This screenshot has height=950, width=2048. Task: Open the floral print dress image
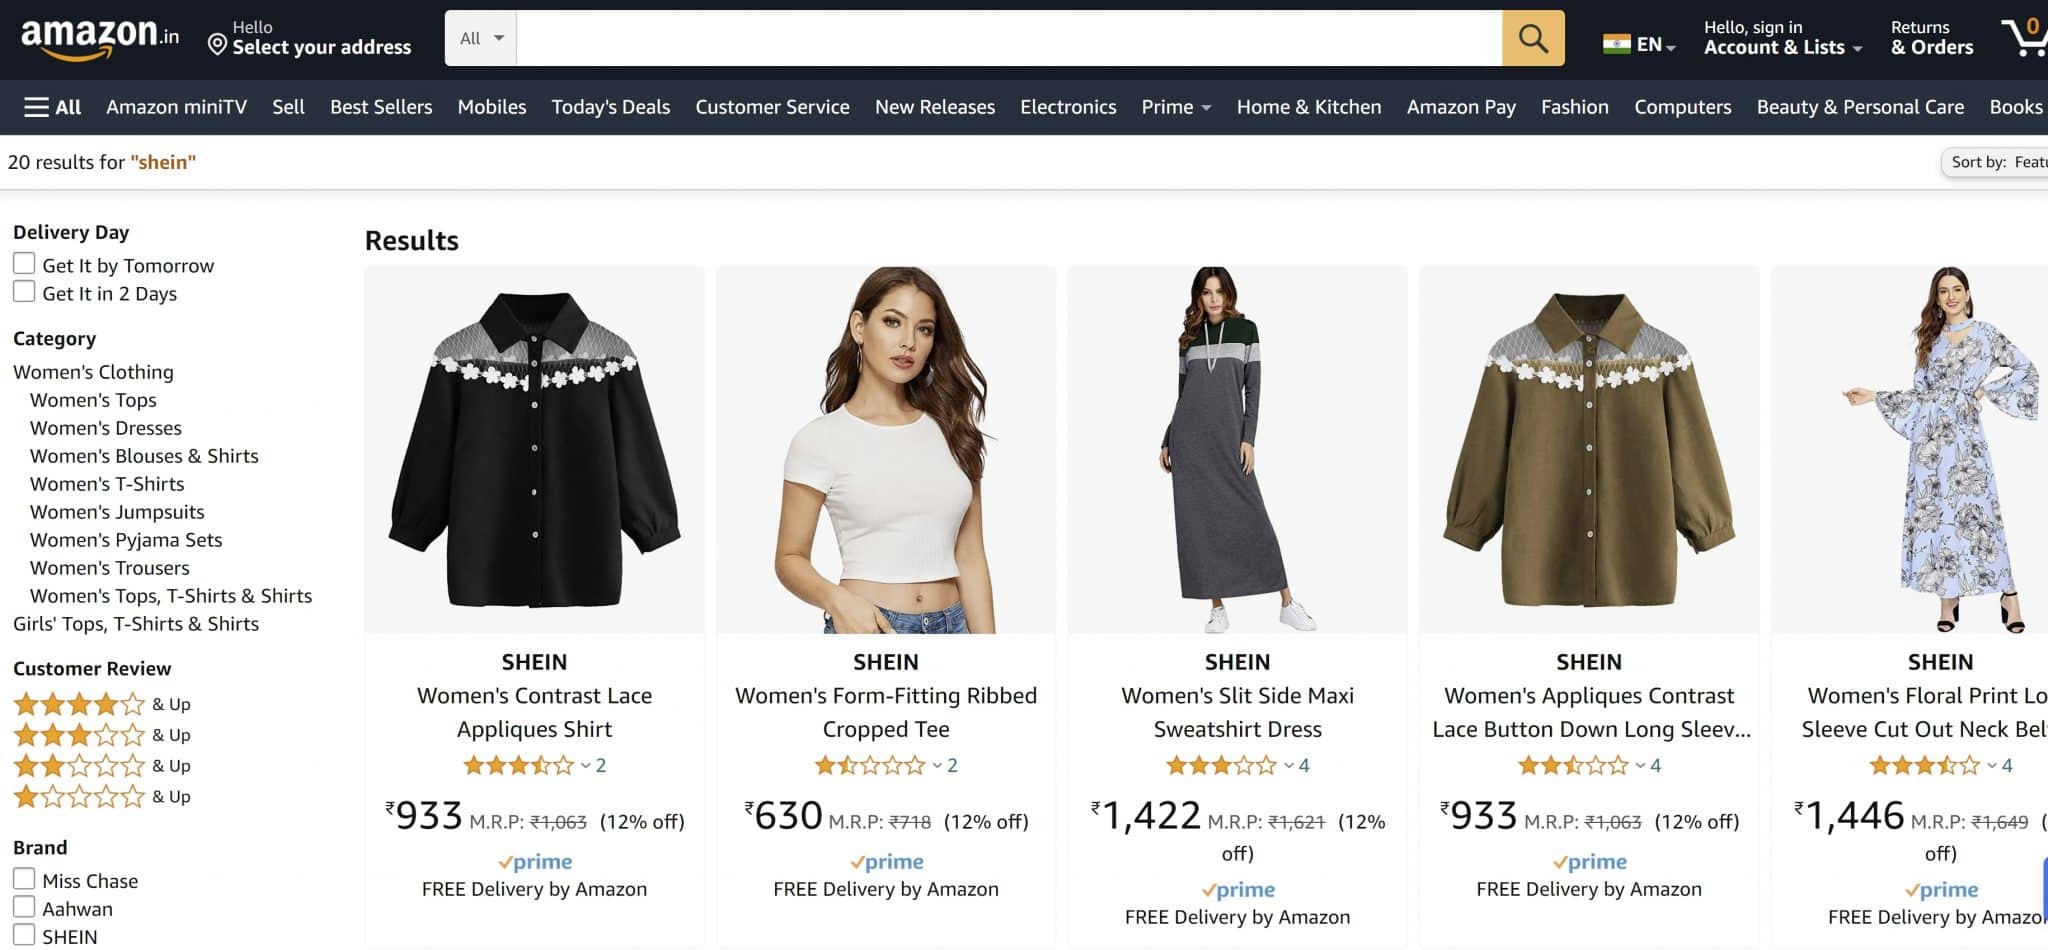1912,450
